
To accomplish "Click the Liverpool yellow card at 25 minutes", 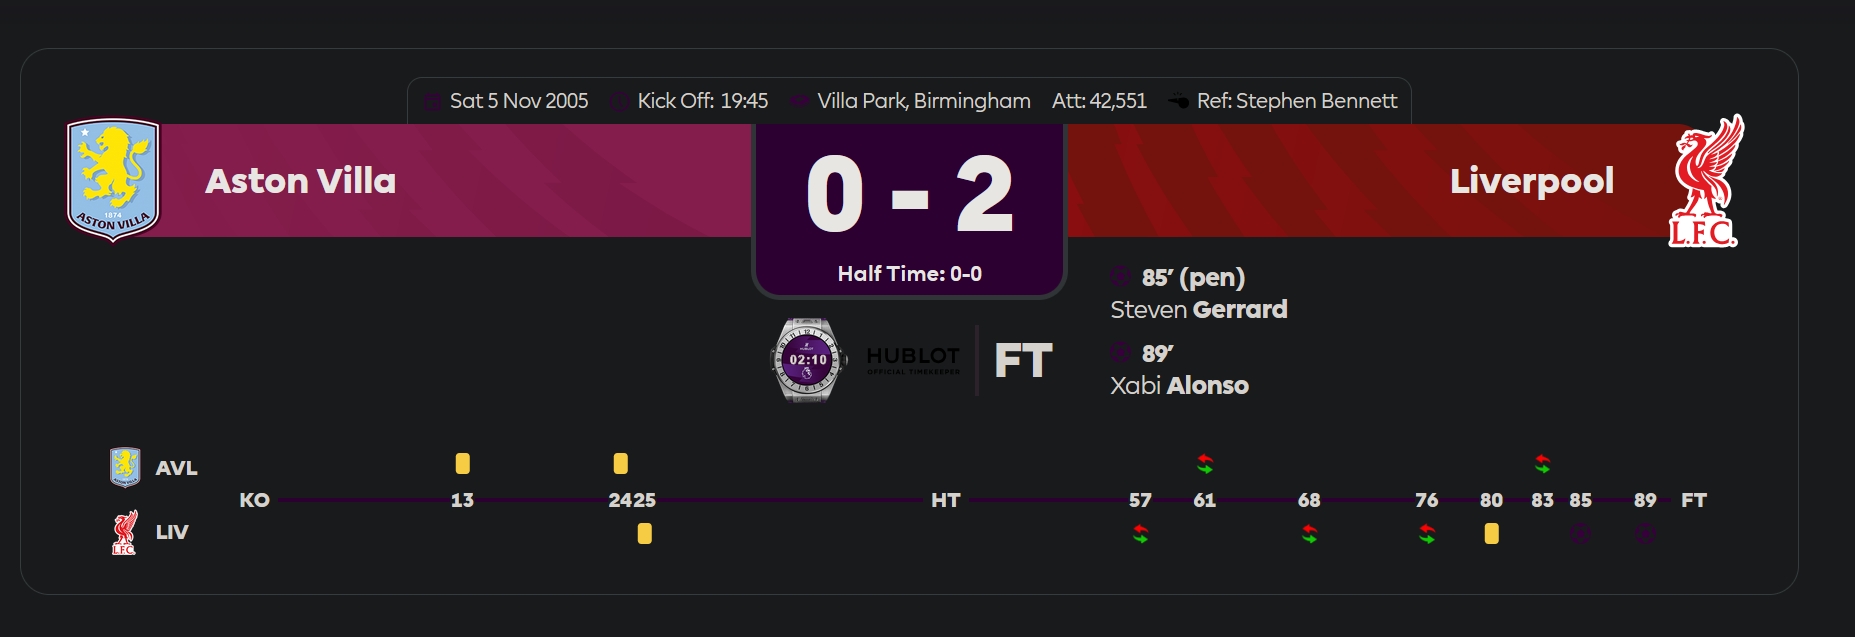I will point(644,534).
